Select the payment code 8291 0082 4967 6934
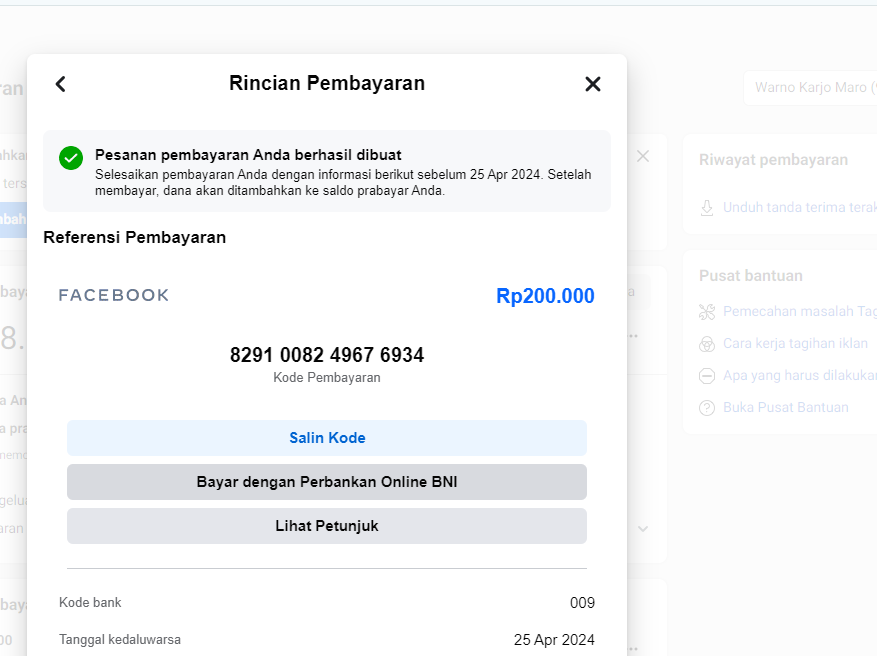The image size is (877, 656). click(327, 355)
